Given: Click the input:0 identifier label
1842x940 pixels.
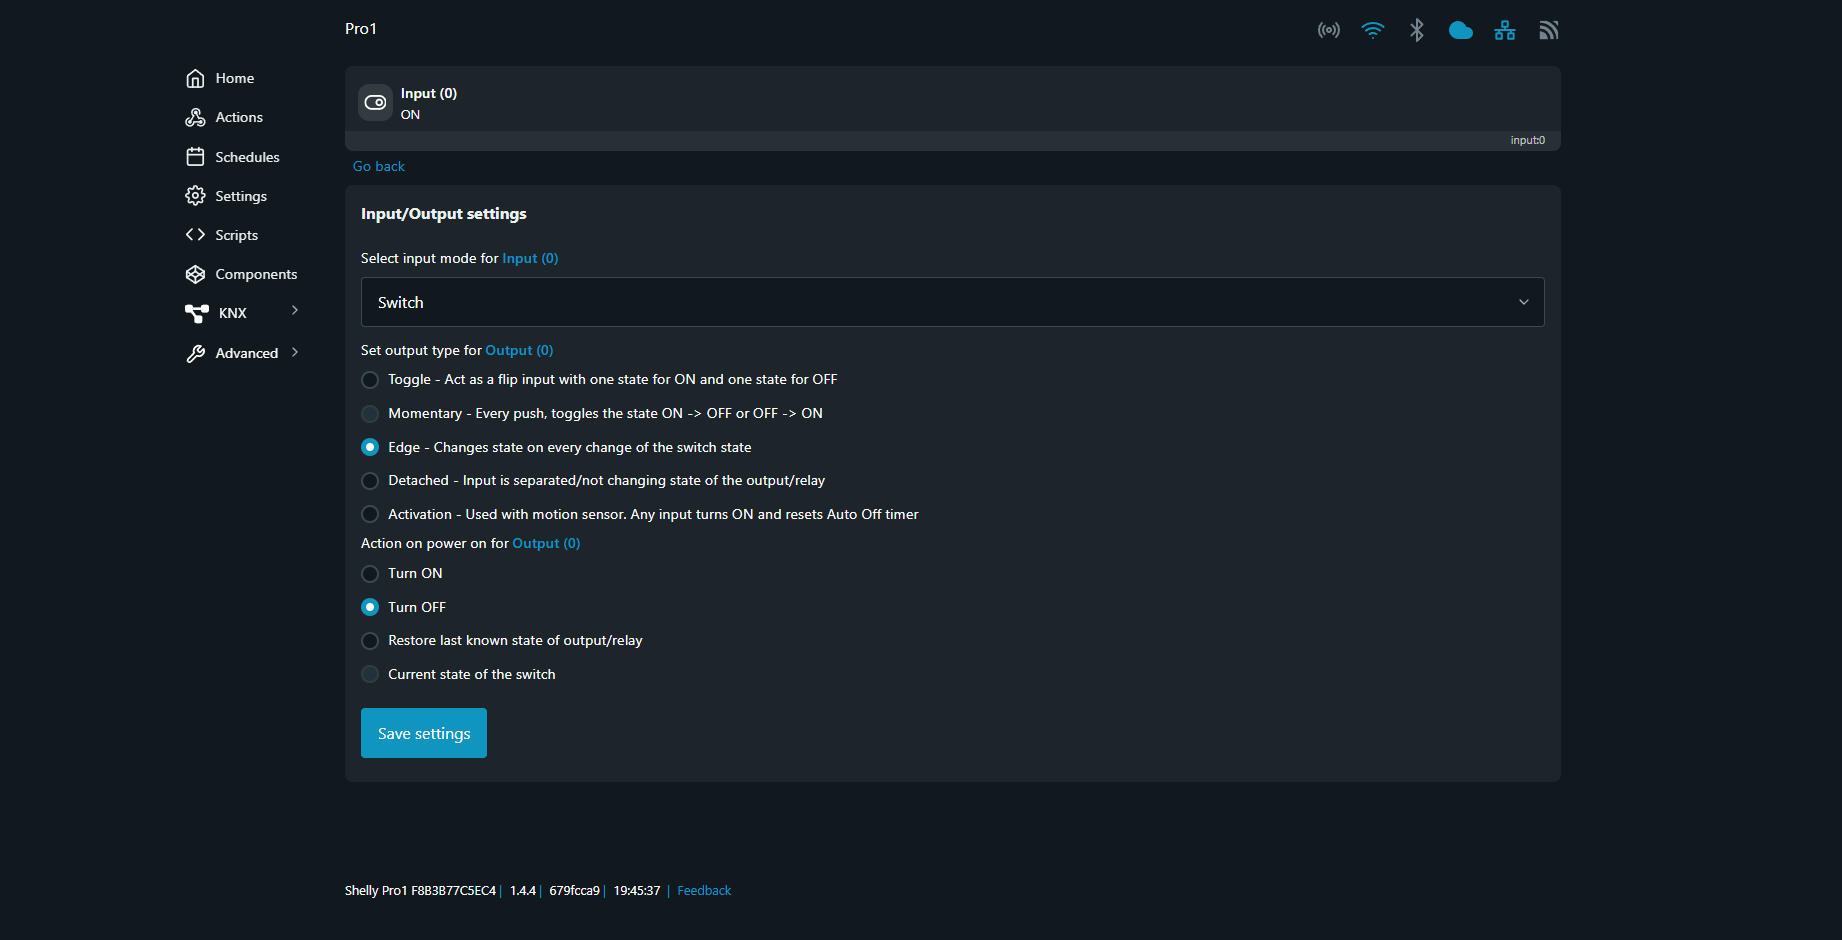Looking at the screenshot, I should pos(1528,140).
